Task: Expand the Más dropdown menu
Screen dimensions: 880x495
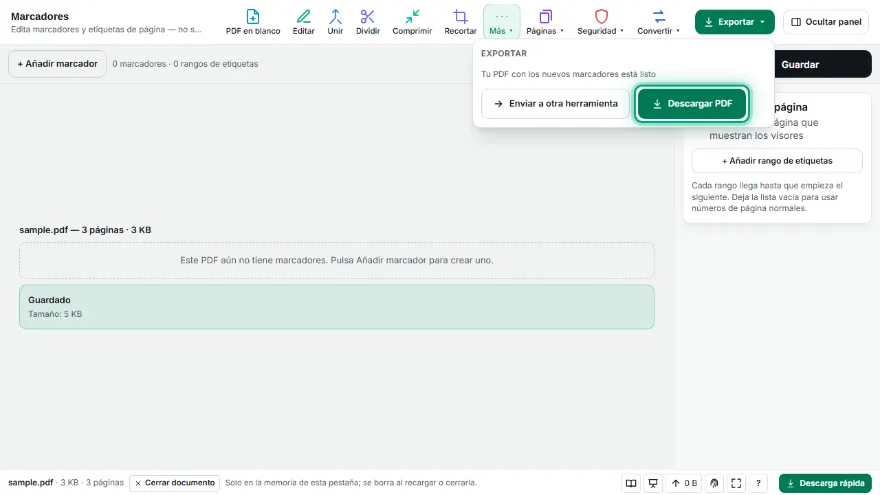Action: point(501,22)
